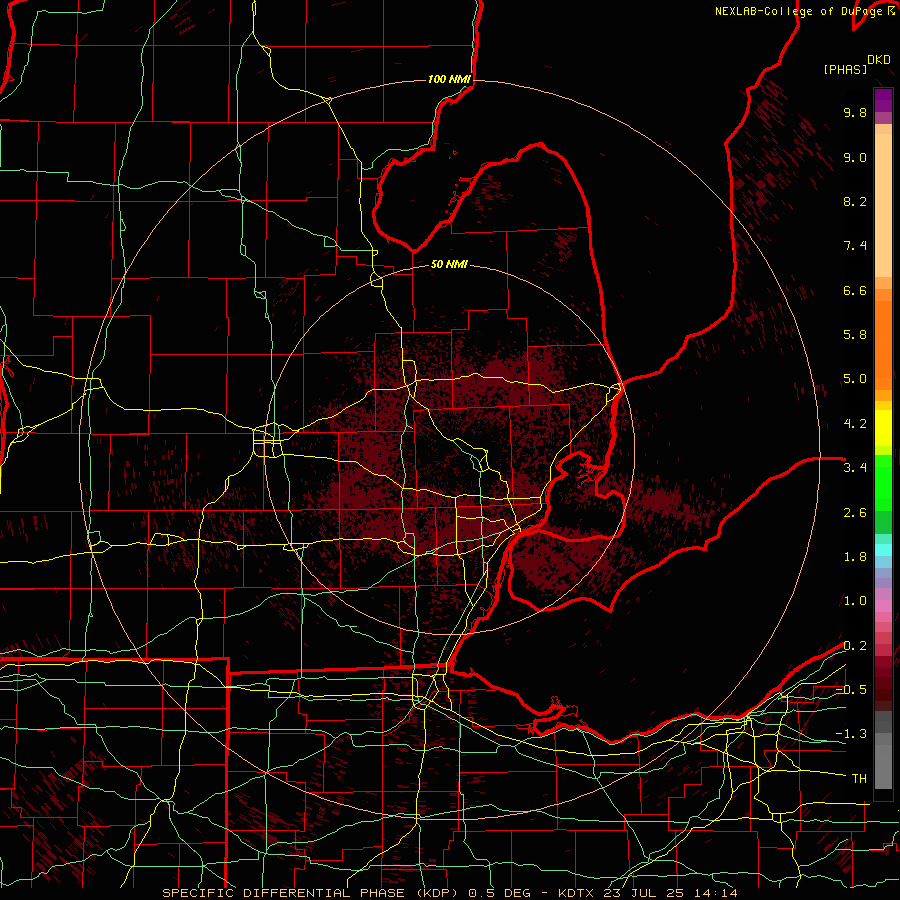Click the 5.0 legend value
The image size is (900, 900).
pyautogui.click(x=855, y=379)
